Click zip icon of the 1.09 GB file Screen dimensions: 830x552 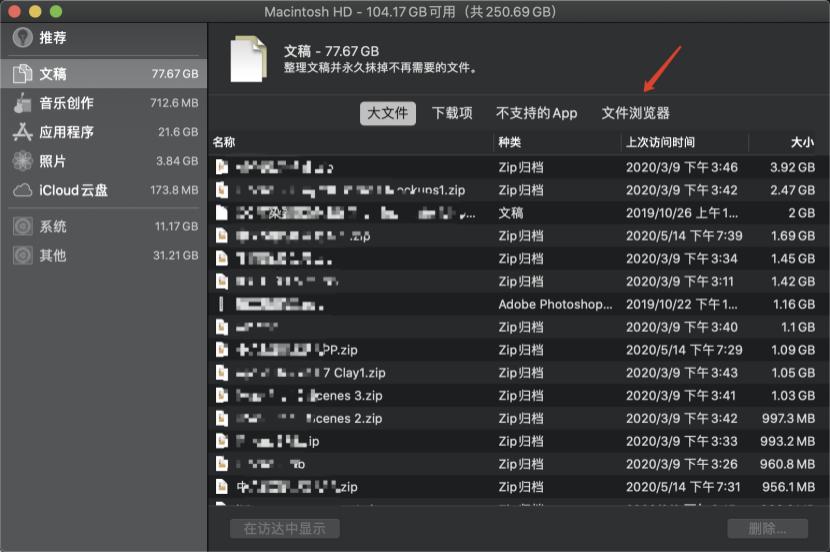pyautogui.click(x=222, y=350)
